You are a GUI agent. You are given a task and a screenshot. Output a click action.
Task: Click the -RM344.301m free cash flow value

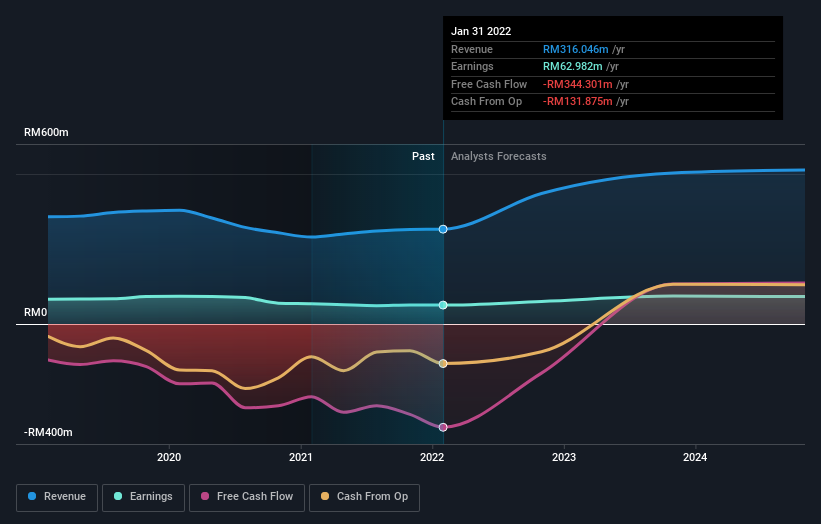(578, 84)
